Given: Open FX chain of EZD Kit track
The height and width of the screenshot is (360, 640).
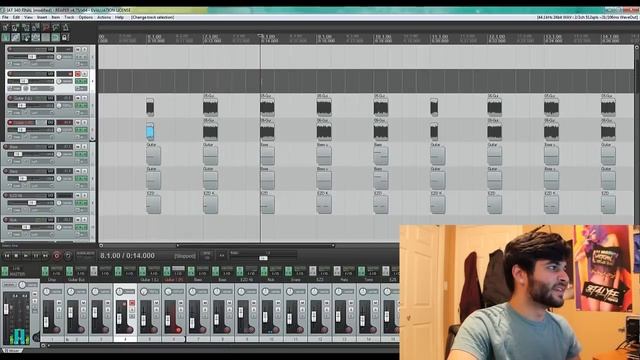Looking at the screenshot, I should coord(81,203).
